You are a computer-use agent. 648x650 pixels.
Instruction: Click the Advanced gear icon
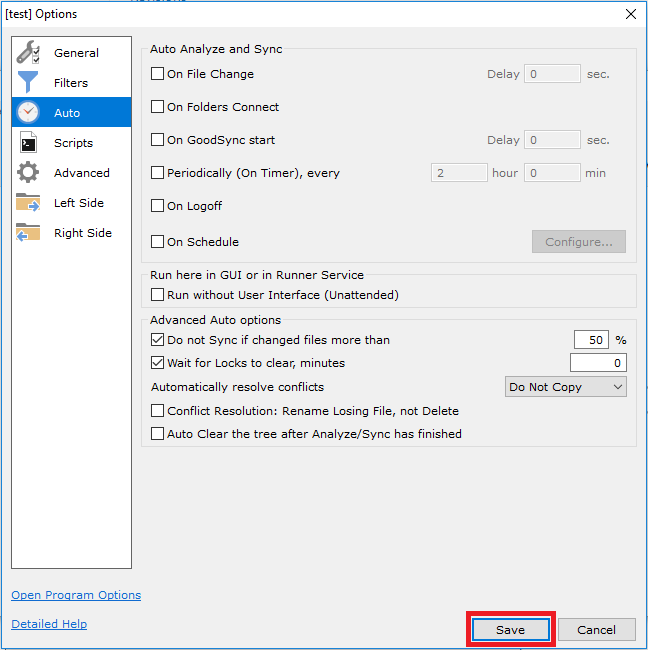[28, 173]
